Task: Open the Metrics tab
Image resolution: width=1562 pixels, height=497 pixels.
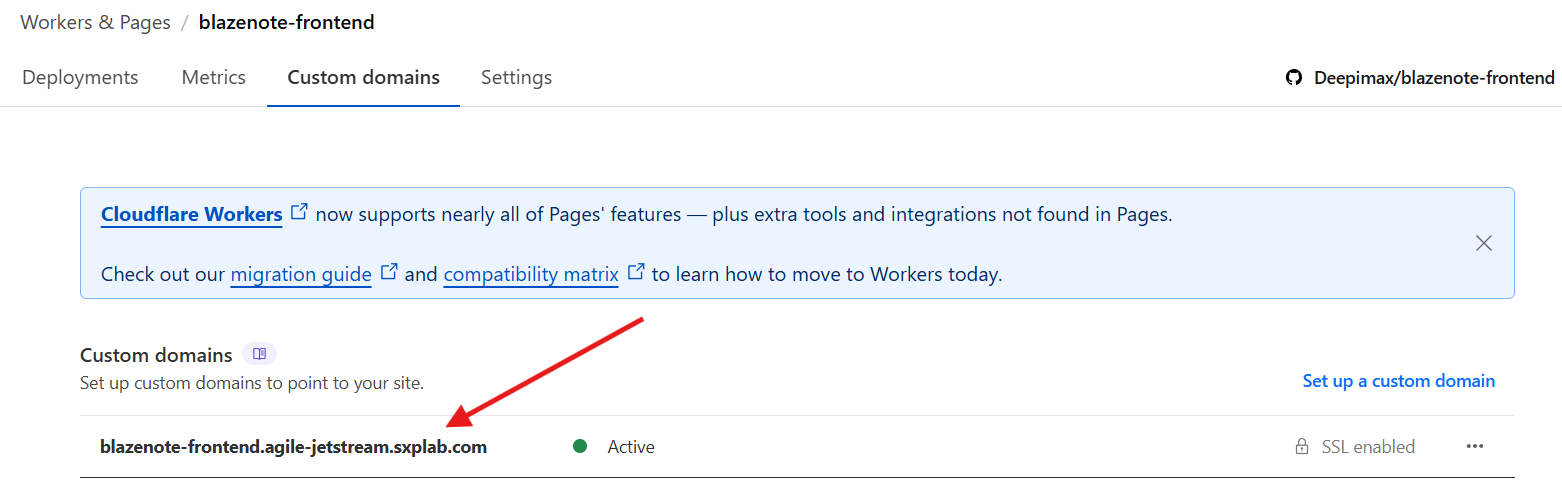Action: tap(213, 77)
